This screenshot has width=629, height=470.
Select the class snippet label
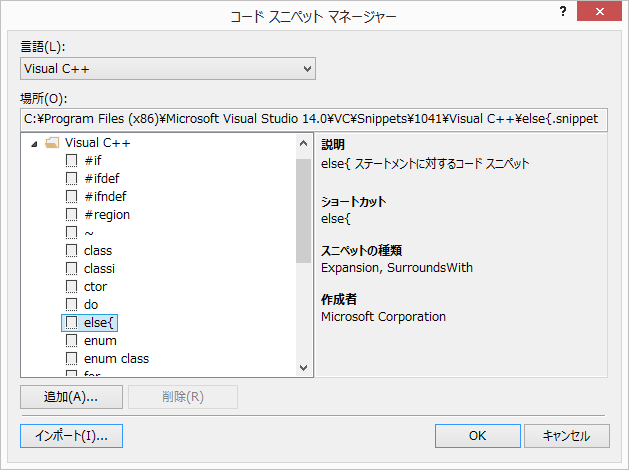tap(98, 251)
